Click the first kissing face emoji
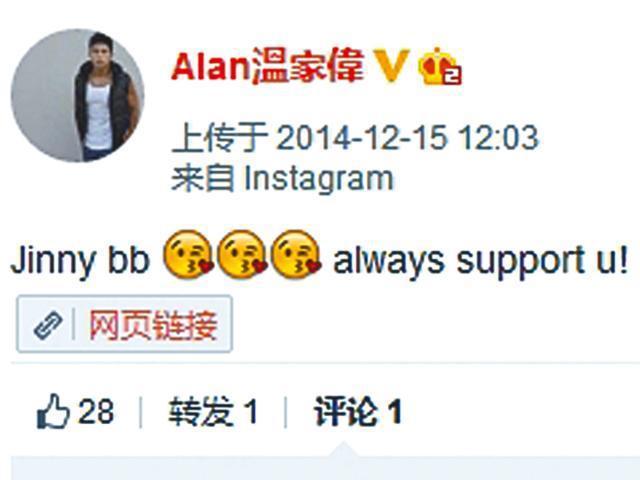The width and height of the screenshot is (640, 480). pyautogui.click(x=188, y=254)
